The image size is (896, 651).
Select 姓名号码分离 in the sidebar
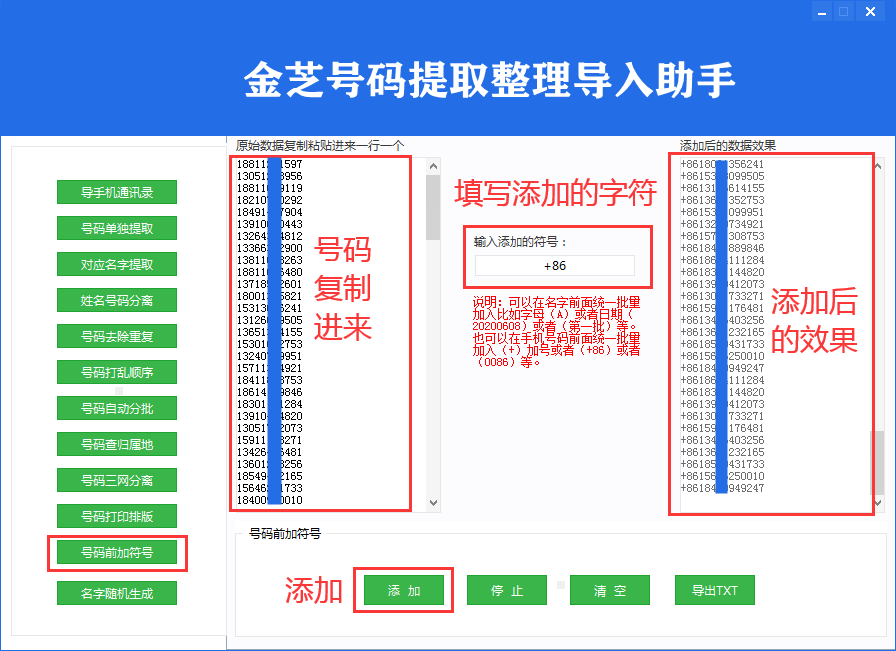(x=119, y=300)
